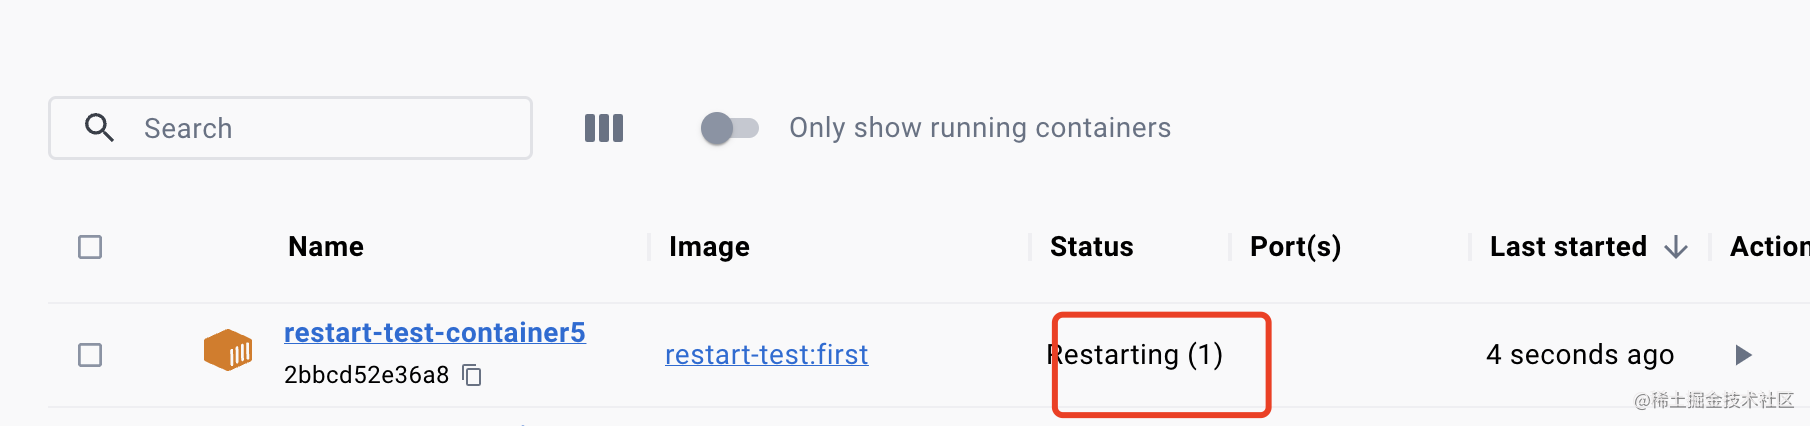
Task: Click the Restarting (1) status text
Action: click(x=1135, y=355)
